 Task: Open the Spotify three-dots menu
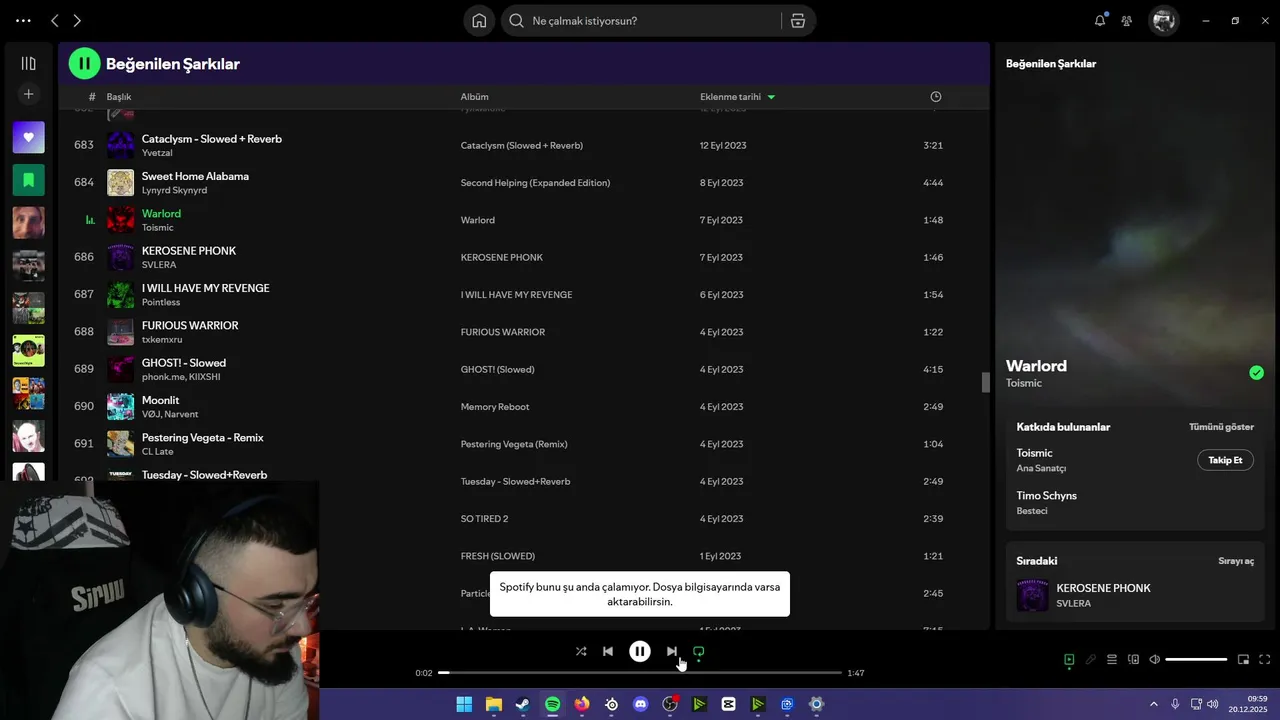coord(23,20)
